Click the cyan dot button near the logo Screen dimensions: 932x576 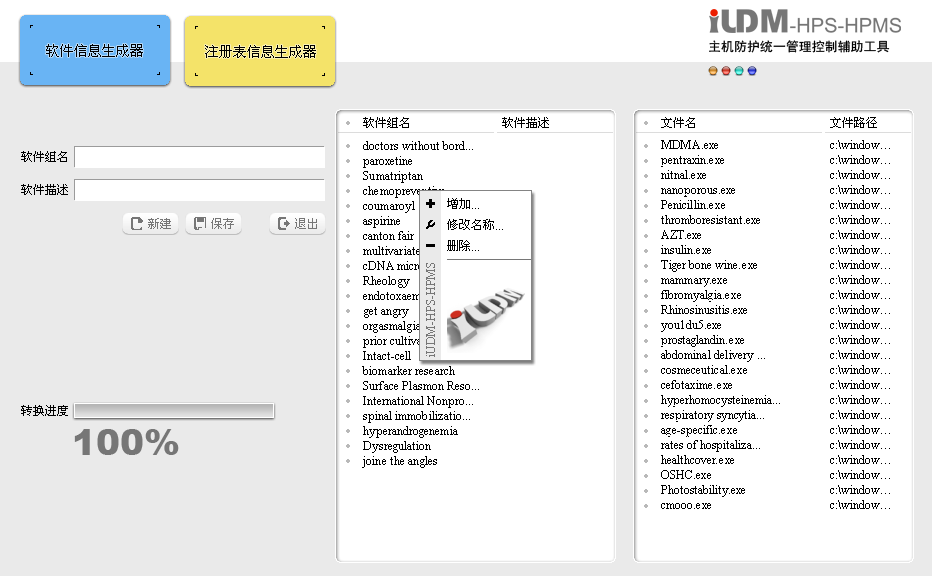point(739,71)
